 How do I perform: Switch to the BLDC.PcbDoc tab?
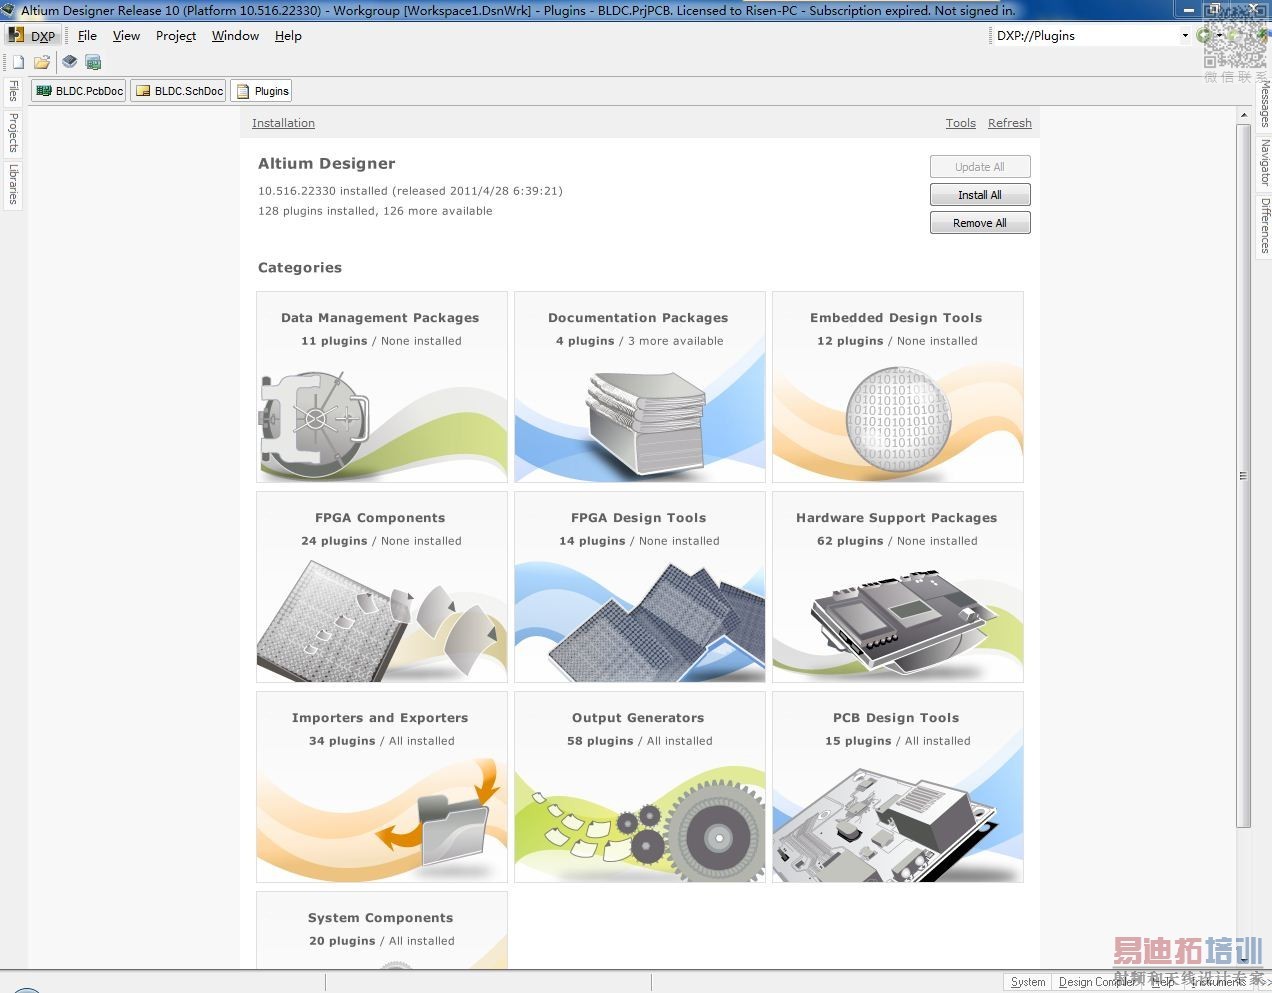[x=79, y=91]
